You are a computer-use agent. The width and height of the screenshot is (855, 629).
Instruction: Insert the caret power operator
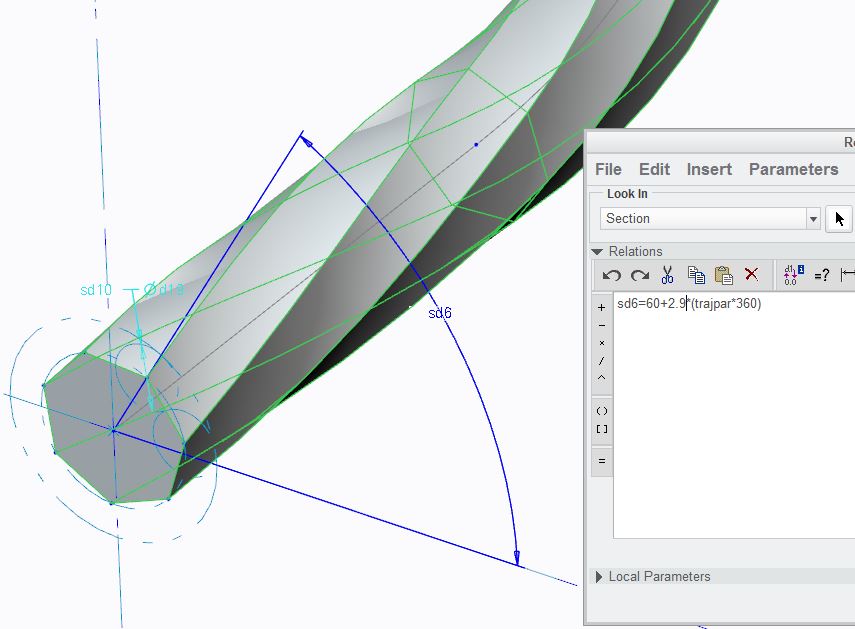601,378
